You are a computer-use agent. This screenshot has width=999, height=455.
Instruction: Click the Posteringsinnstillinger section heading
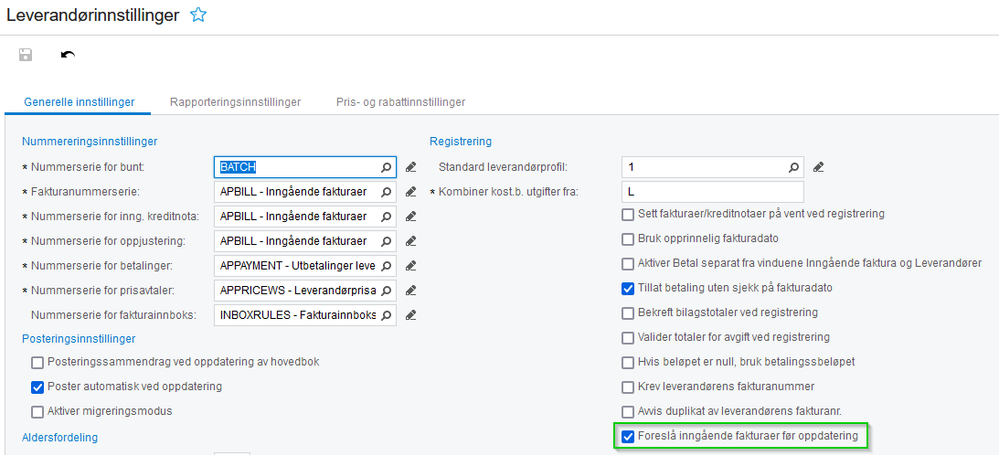(x=79, y=339)
